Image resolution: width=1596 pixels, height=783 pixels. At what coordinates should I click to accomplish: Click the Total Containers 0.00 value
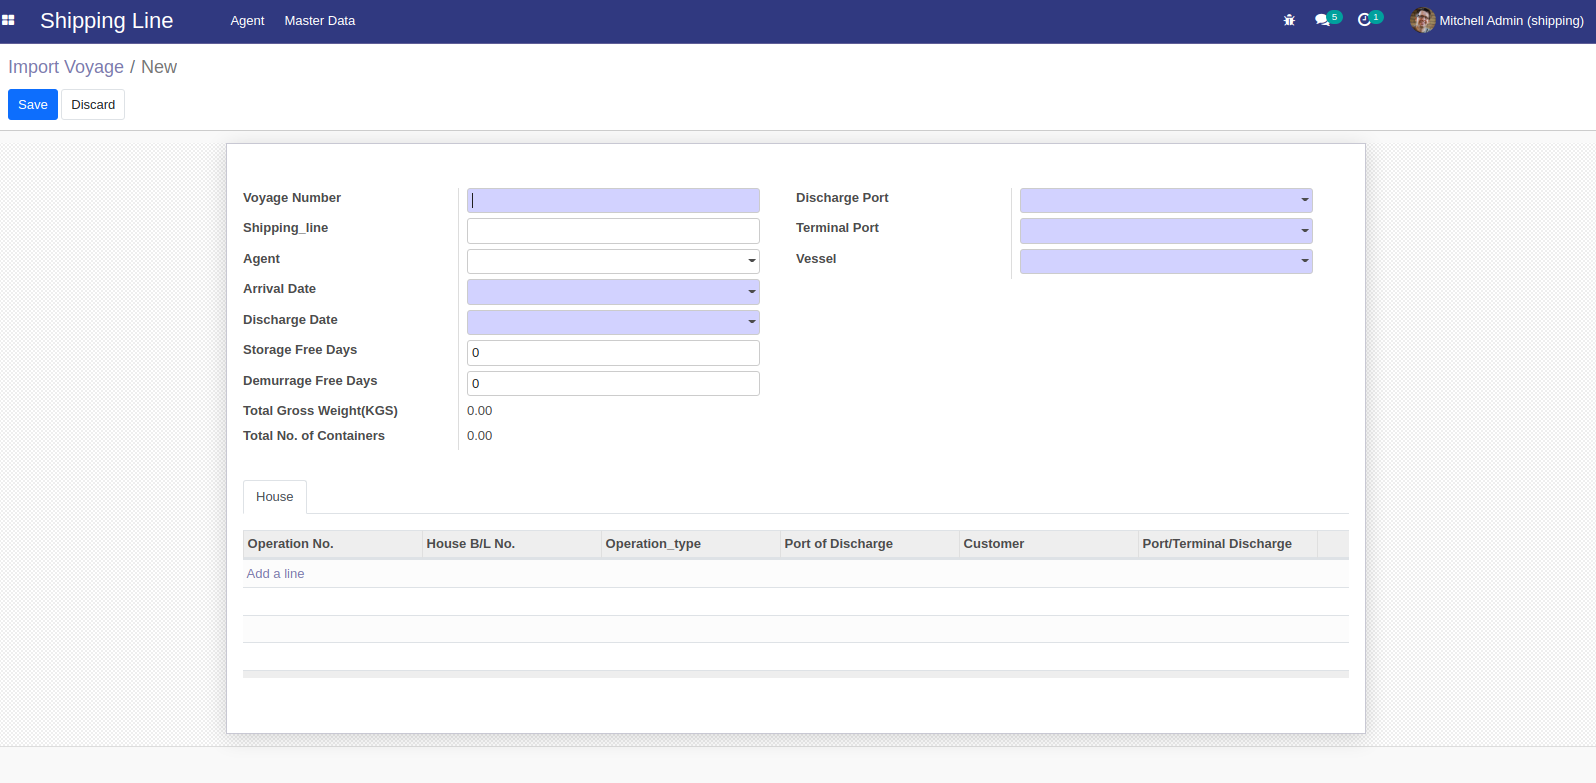click(x=480, y=436)
